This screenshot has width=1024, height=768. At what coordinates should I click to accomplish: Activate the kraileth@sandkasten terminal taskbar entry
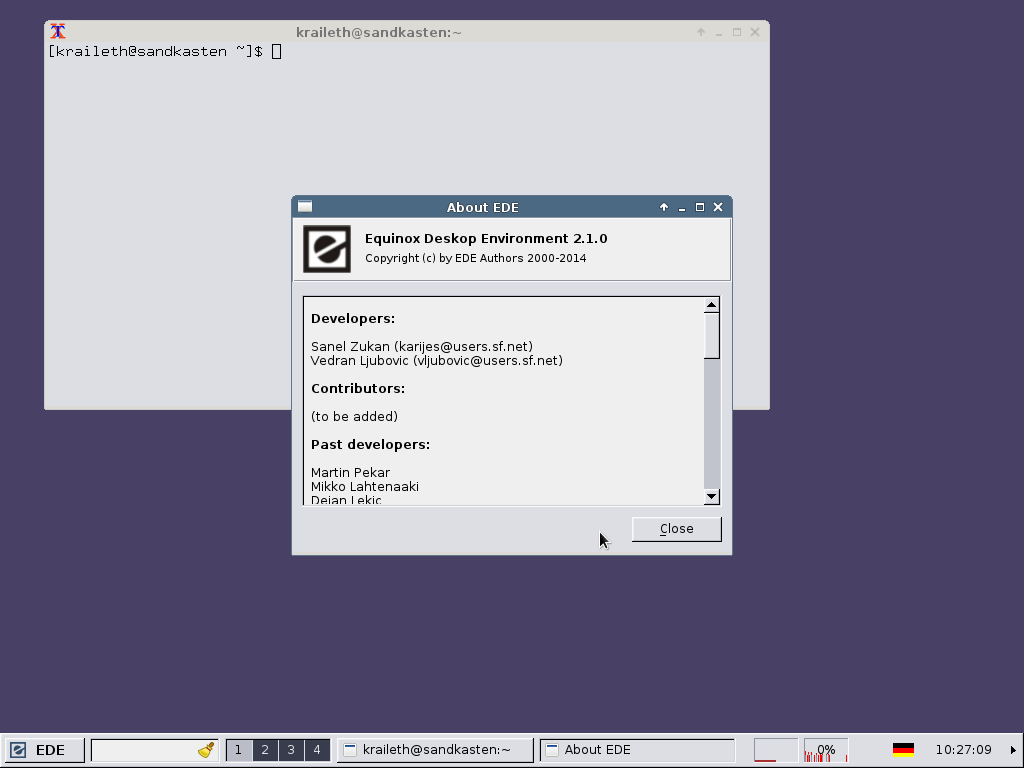pos(434,750)
